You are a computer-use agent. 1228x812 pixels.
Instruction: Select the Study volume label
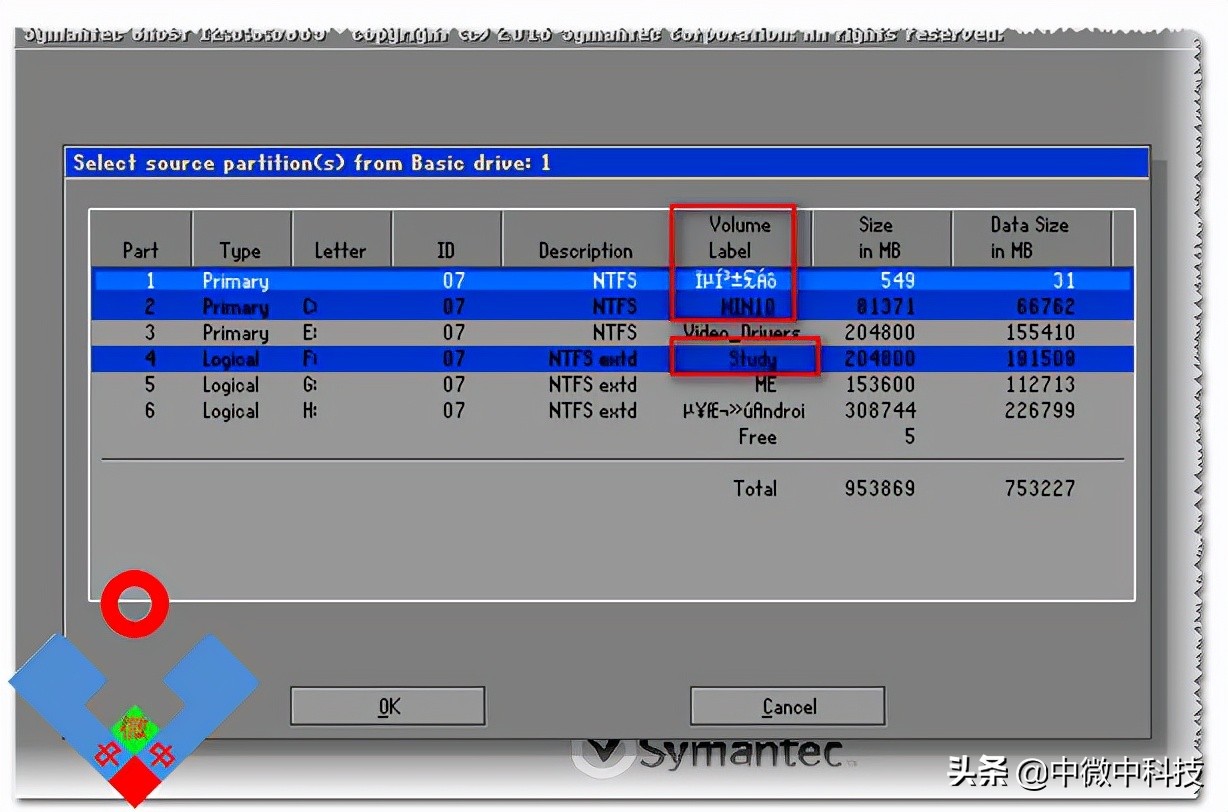(752, 359)
